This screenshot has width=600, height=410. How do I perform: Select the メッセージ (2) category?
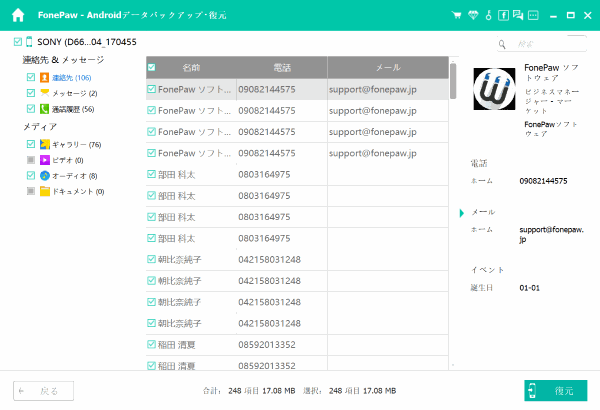tap(75, 93)
